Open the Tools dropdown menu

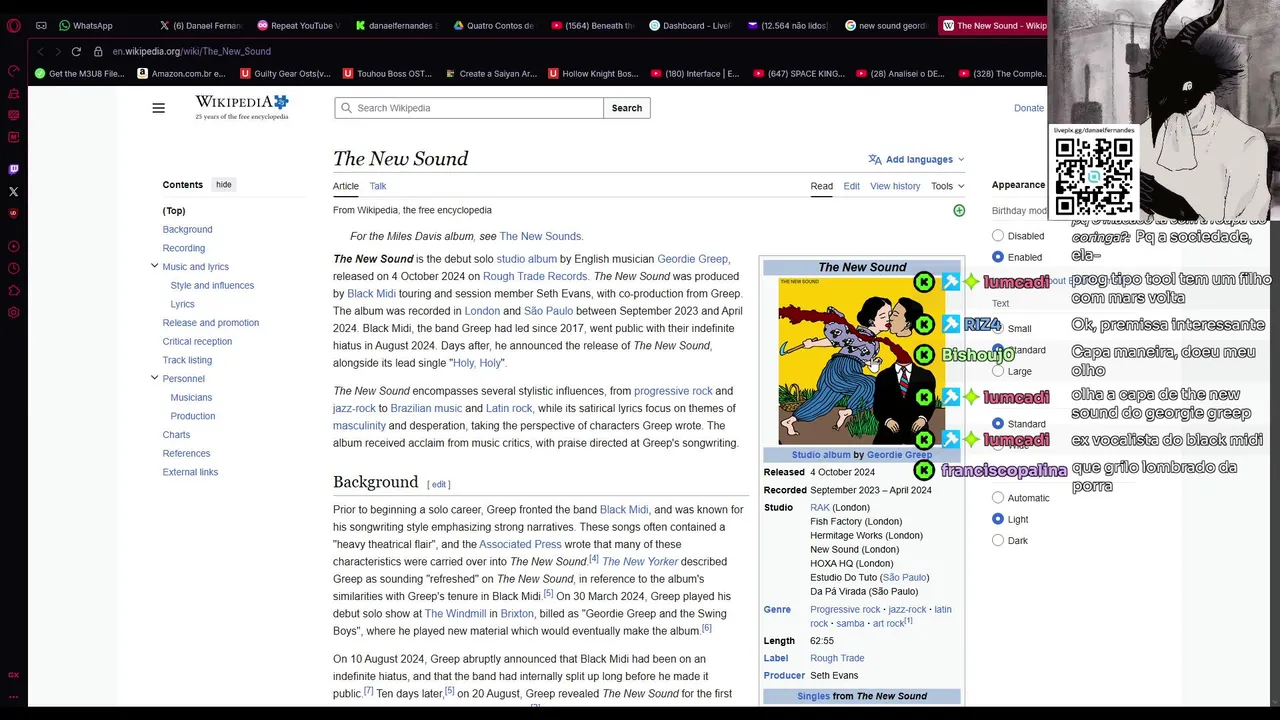click(947, 186)
